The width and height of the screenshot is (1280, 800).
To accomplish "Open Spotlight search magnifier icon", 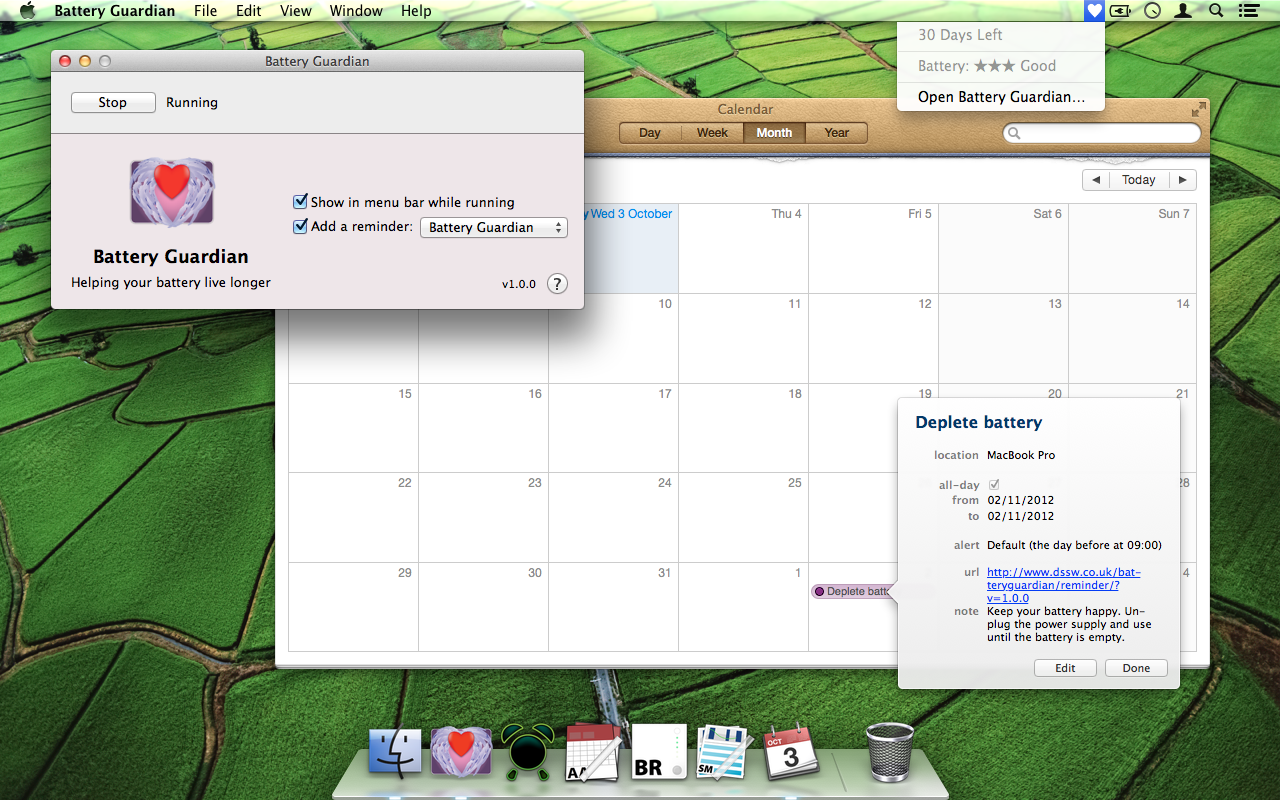I will (1216, 11).
